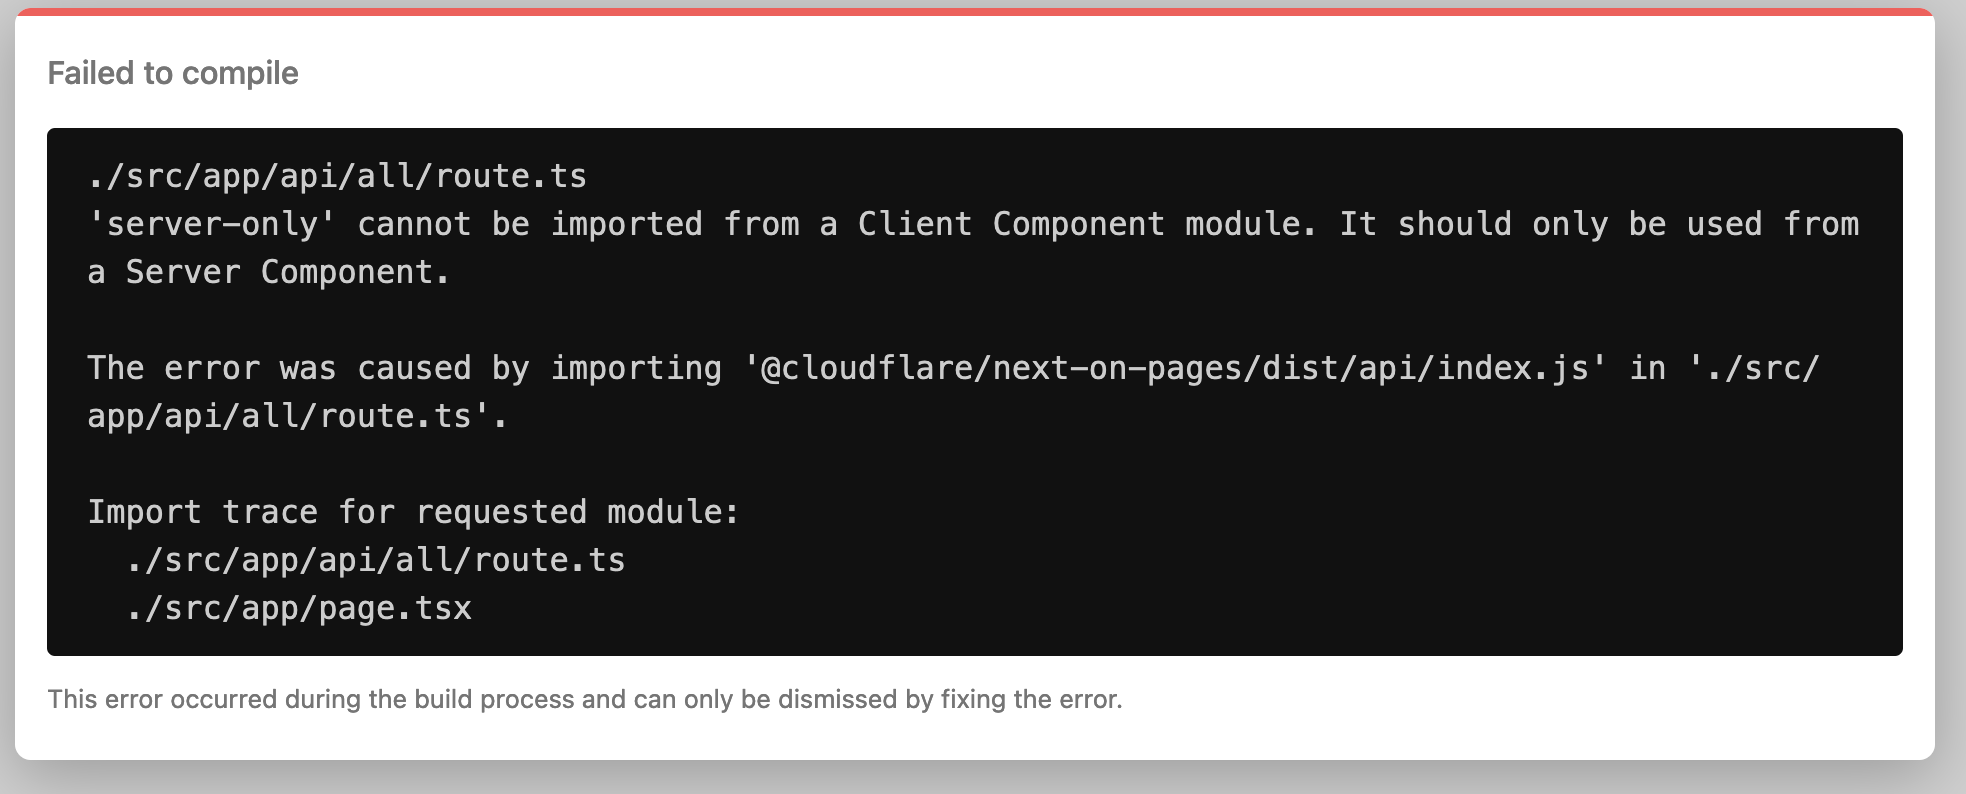This screenshot has width=1966, height=794.
Task: Click the quoted 'server-only' text
Action: 212,224
